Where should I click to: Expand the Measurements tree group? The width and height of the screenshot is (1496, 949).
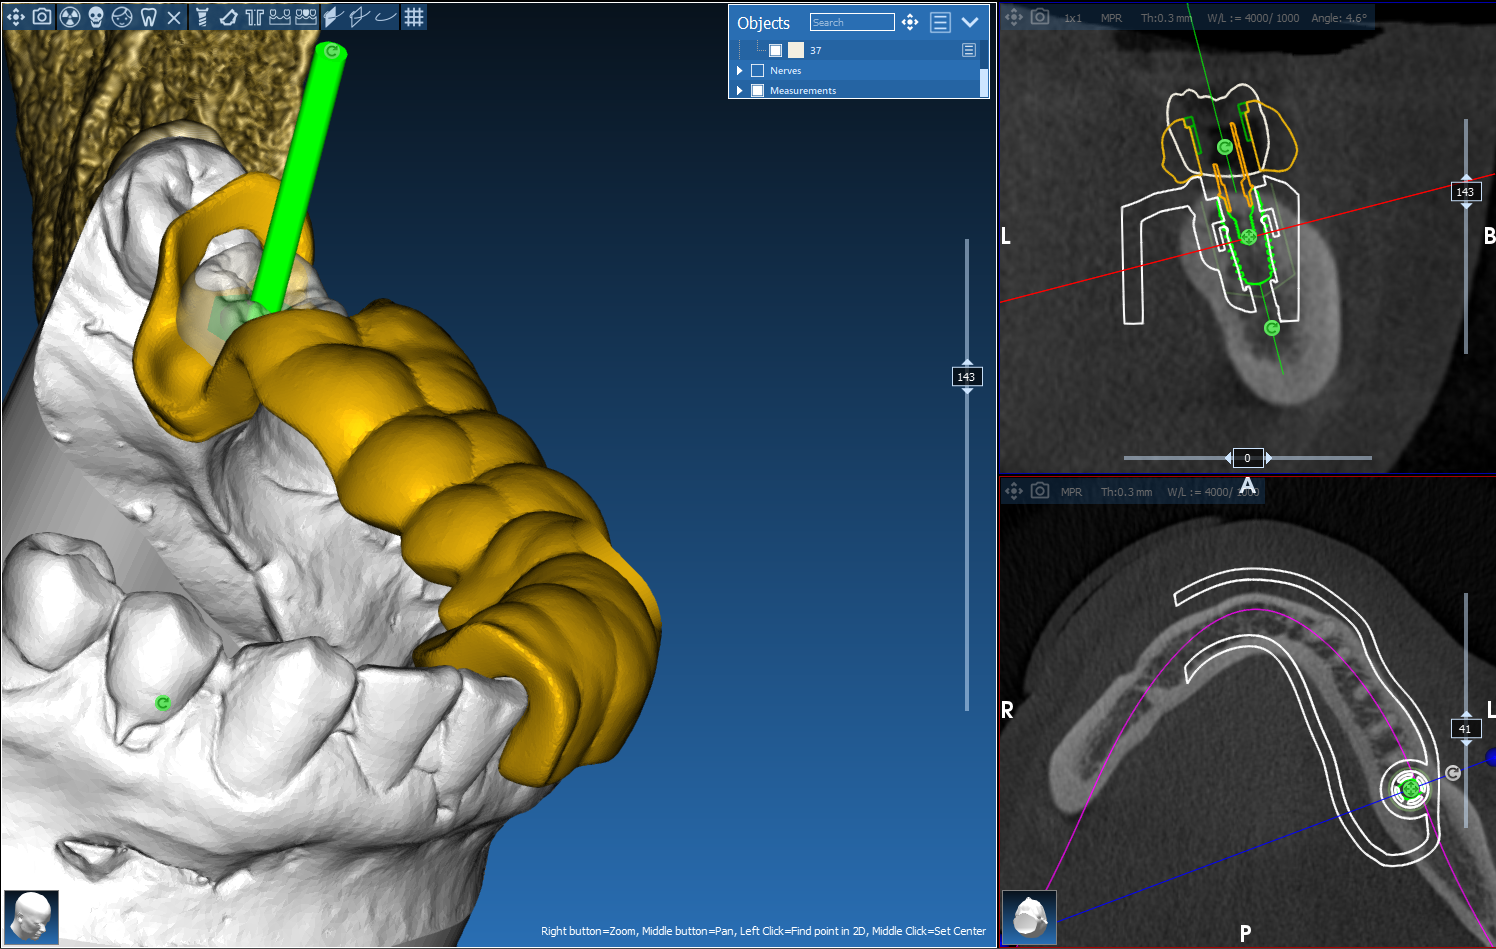tap(739, 91)
